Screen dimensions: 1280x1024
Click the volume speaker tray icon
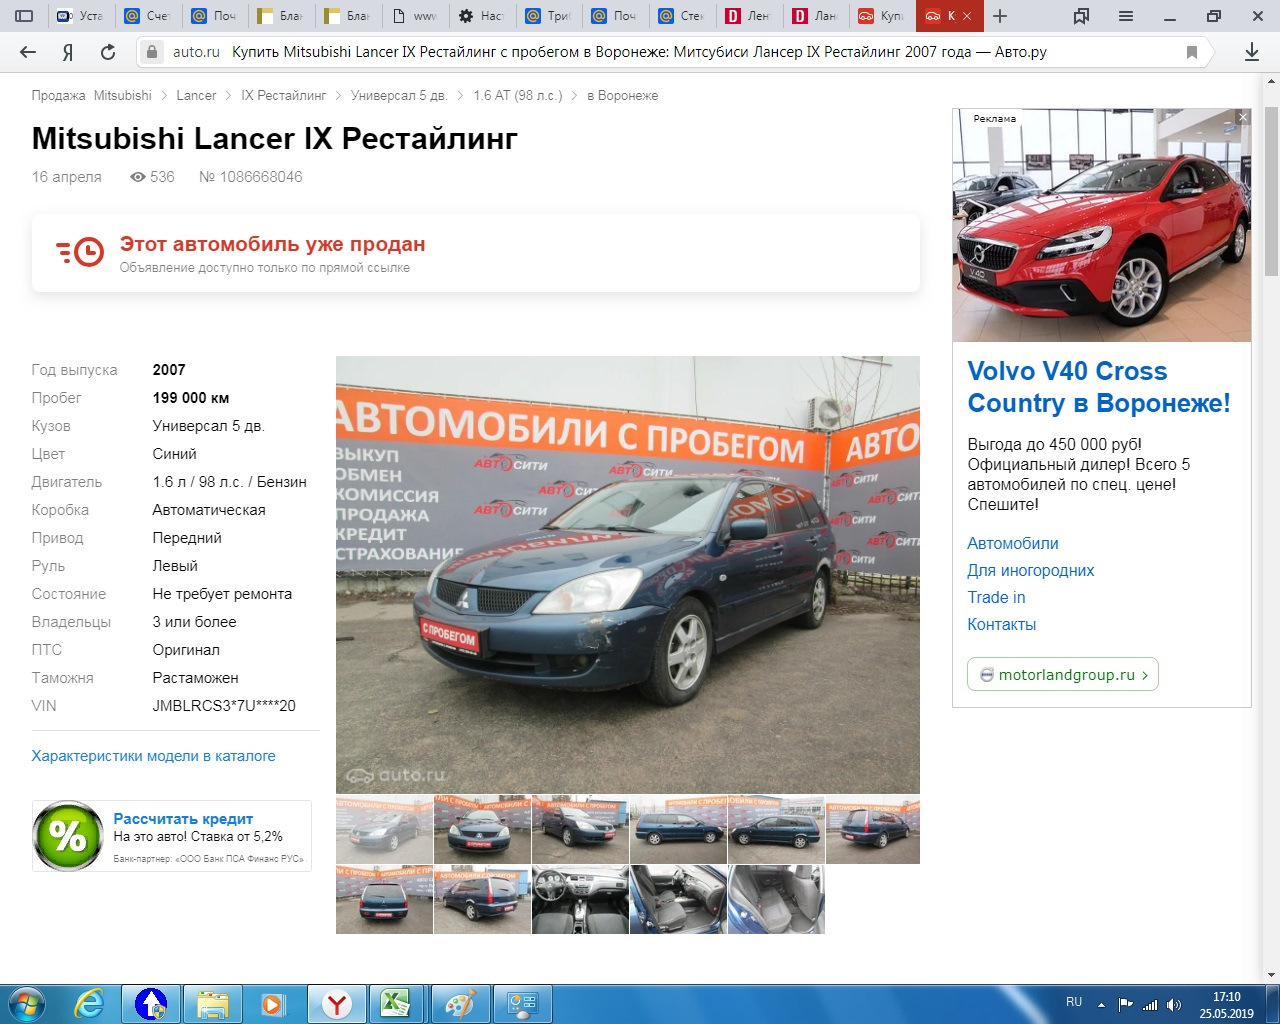[x=1174, y=1004]
